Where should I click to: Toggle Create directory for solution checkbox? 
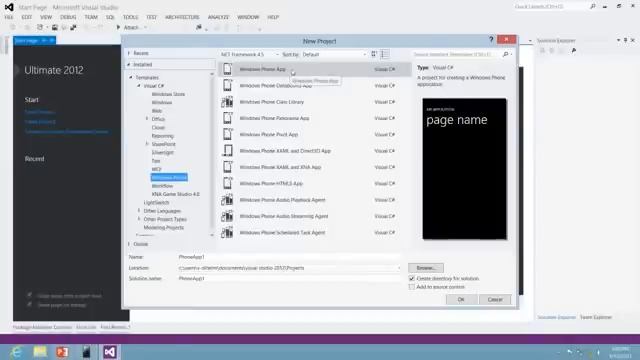[411, 278]
